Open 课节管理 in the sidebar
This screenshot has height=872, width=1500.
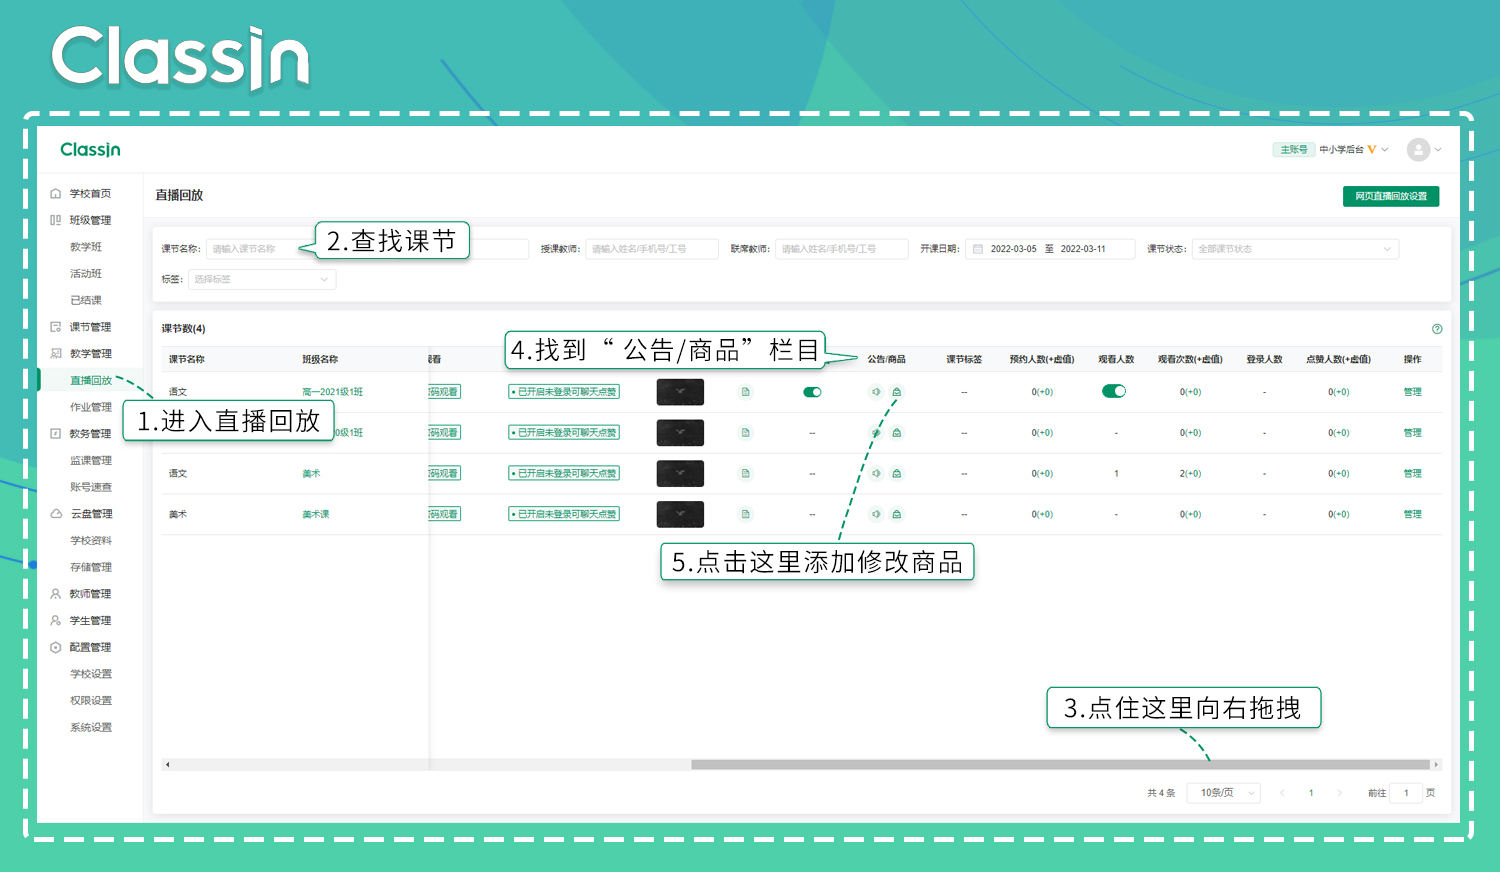coord(81,327)
